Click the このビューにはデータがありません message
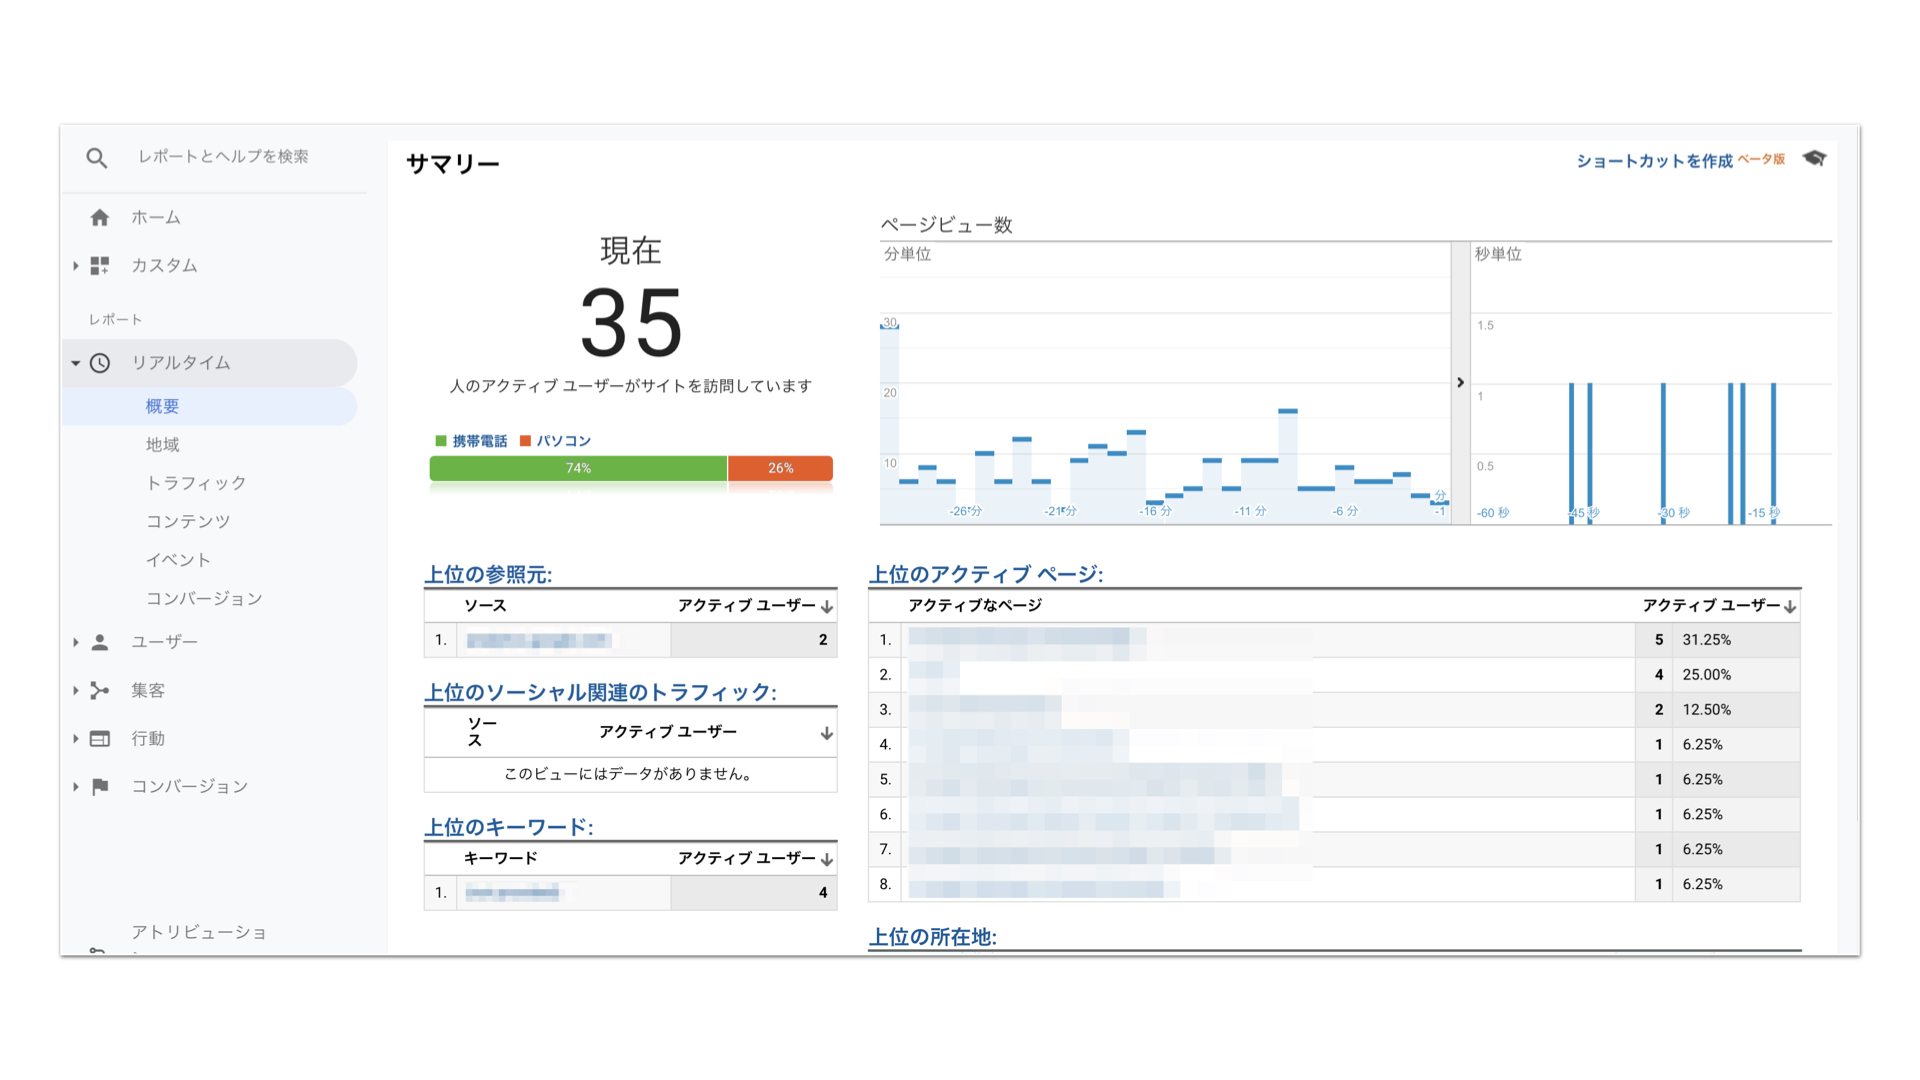 [x=628, y=774]
